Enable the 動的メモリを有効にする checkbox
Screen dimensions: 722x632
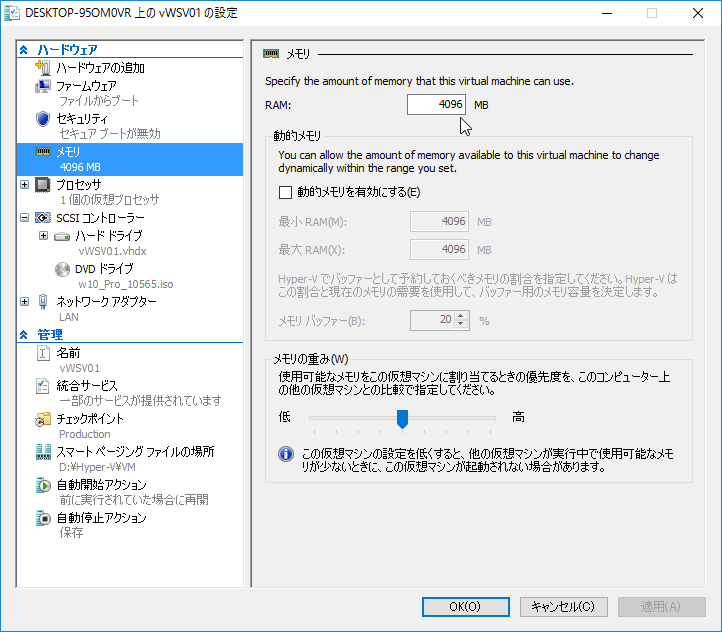(285, 192)
